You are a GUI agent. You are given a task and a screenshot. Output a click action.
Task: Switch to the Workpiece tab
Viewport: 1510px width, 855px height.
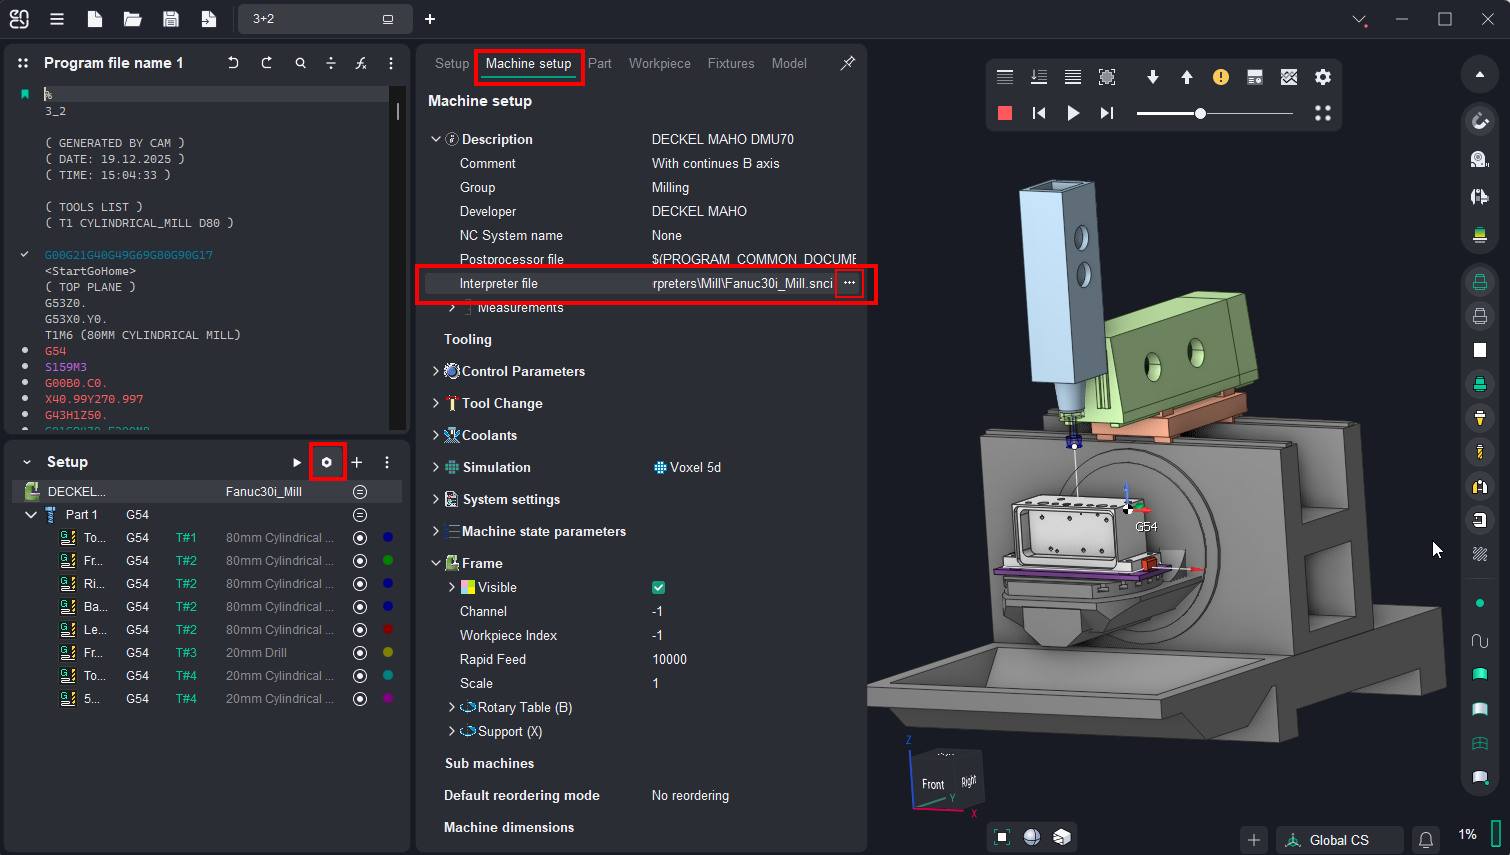click(x=659, y=63)
